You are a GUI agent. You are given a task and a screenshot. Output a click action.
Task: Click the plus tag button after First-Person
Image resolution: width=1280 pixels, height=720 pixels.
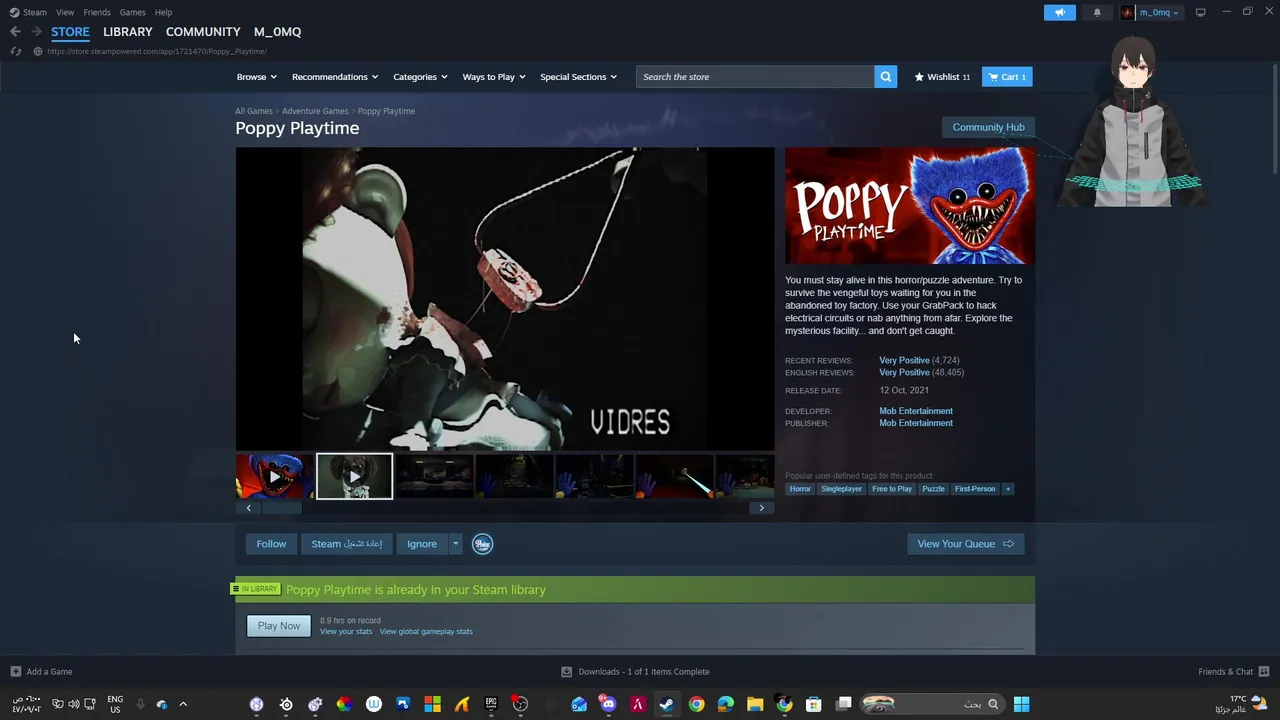pos(1007,489)
